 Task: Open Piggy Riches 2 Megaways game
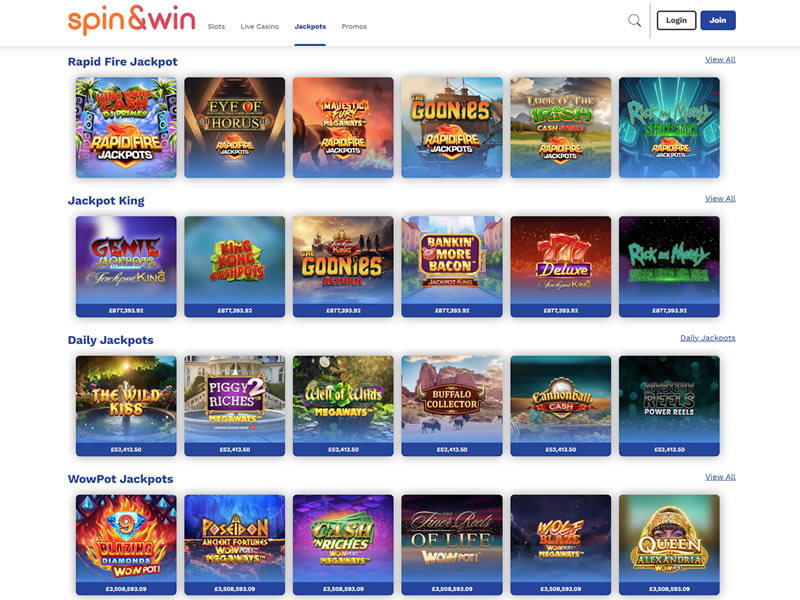coord(235,406)
